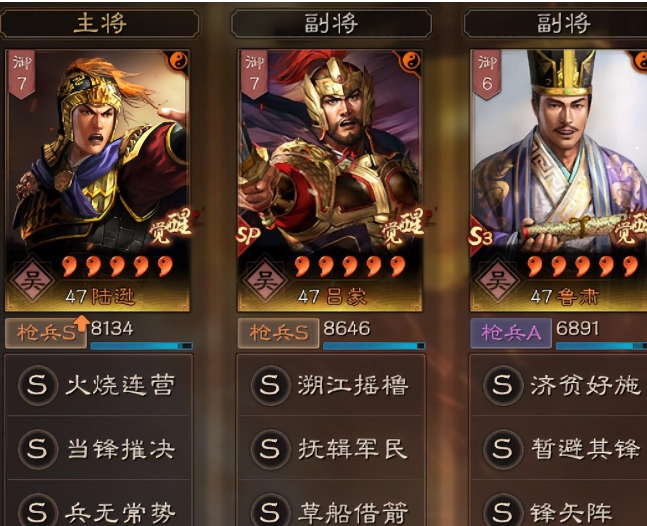
Task: Tap yin-yang icon on 陆逊 card
Action: click(x=179, y=62)
